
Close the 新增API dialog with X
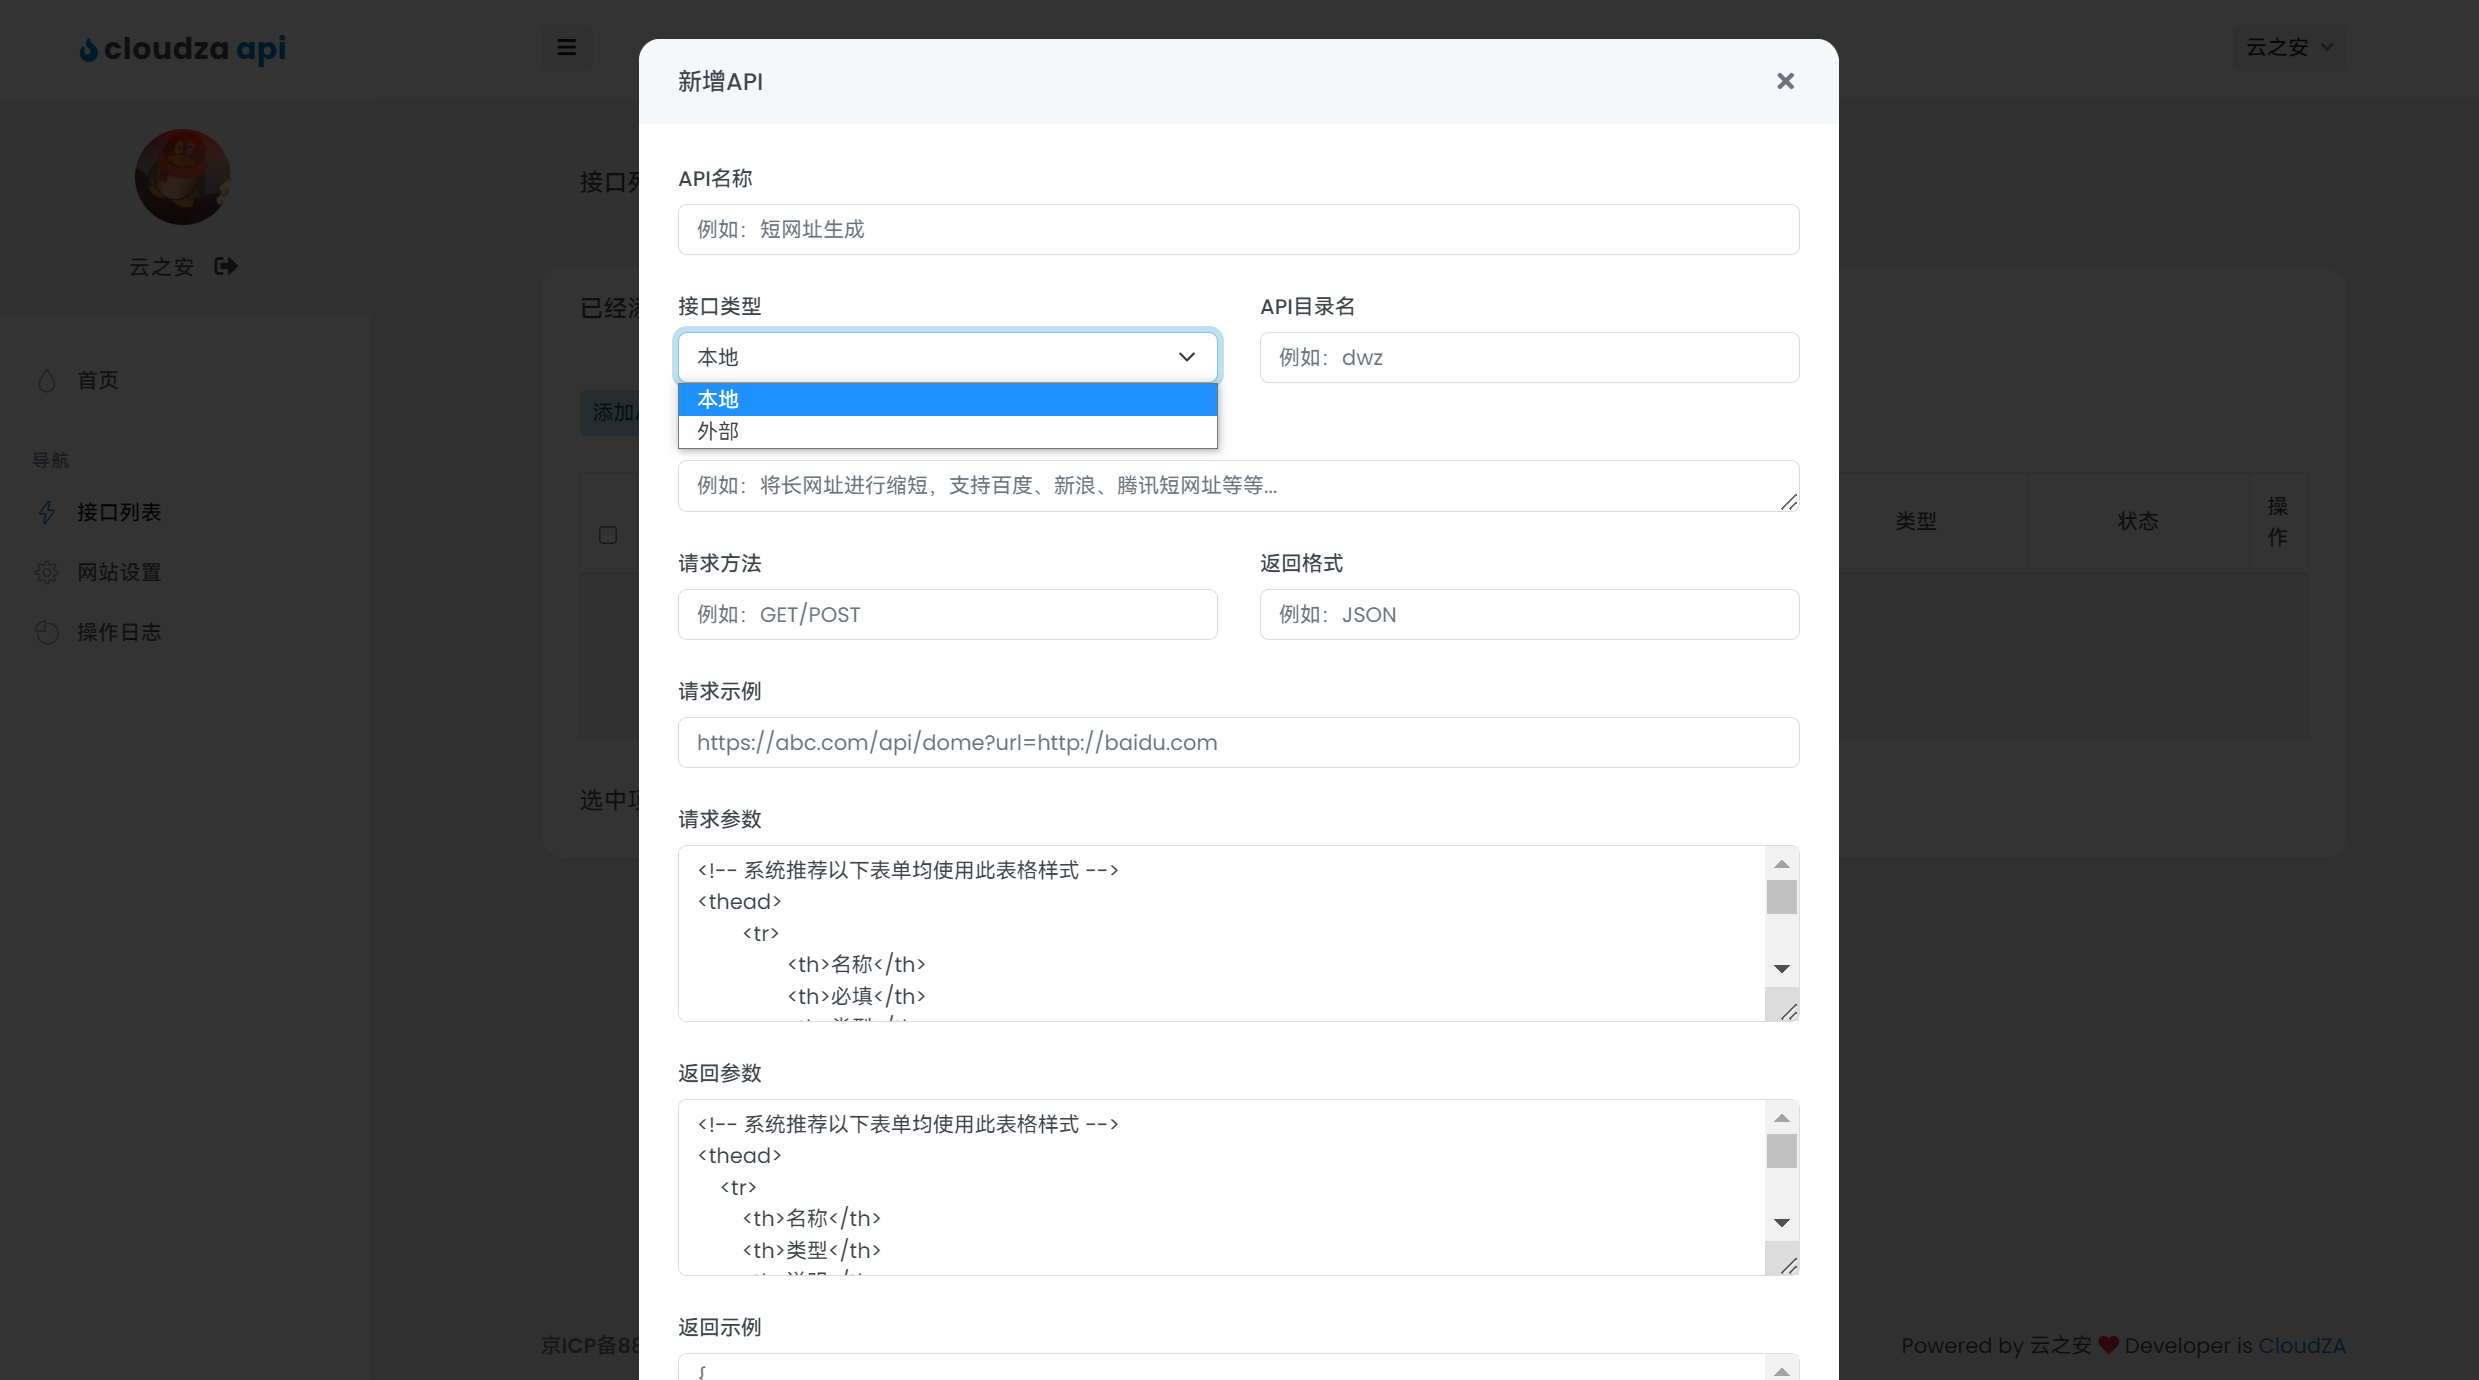click(1785, 81)
